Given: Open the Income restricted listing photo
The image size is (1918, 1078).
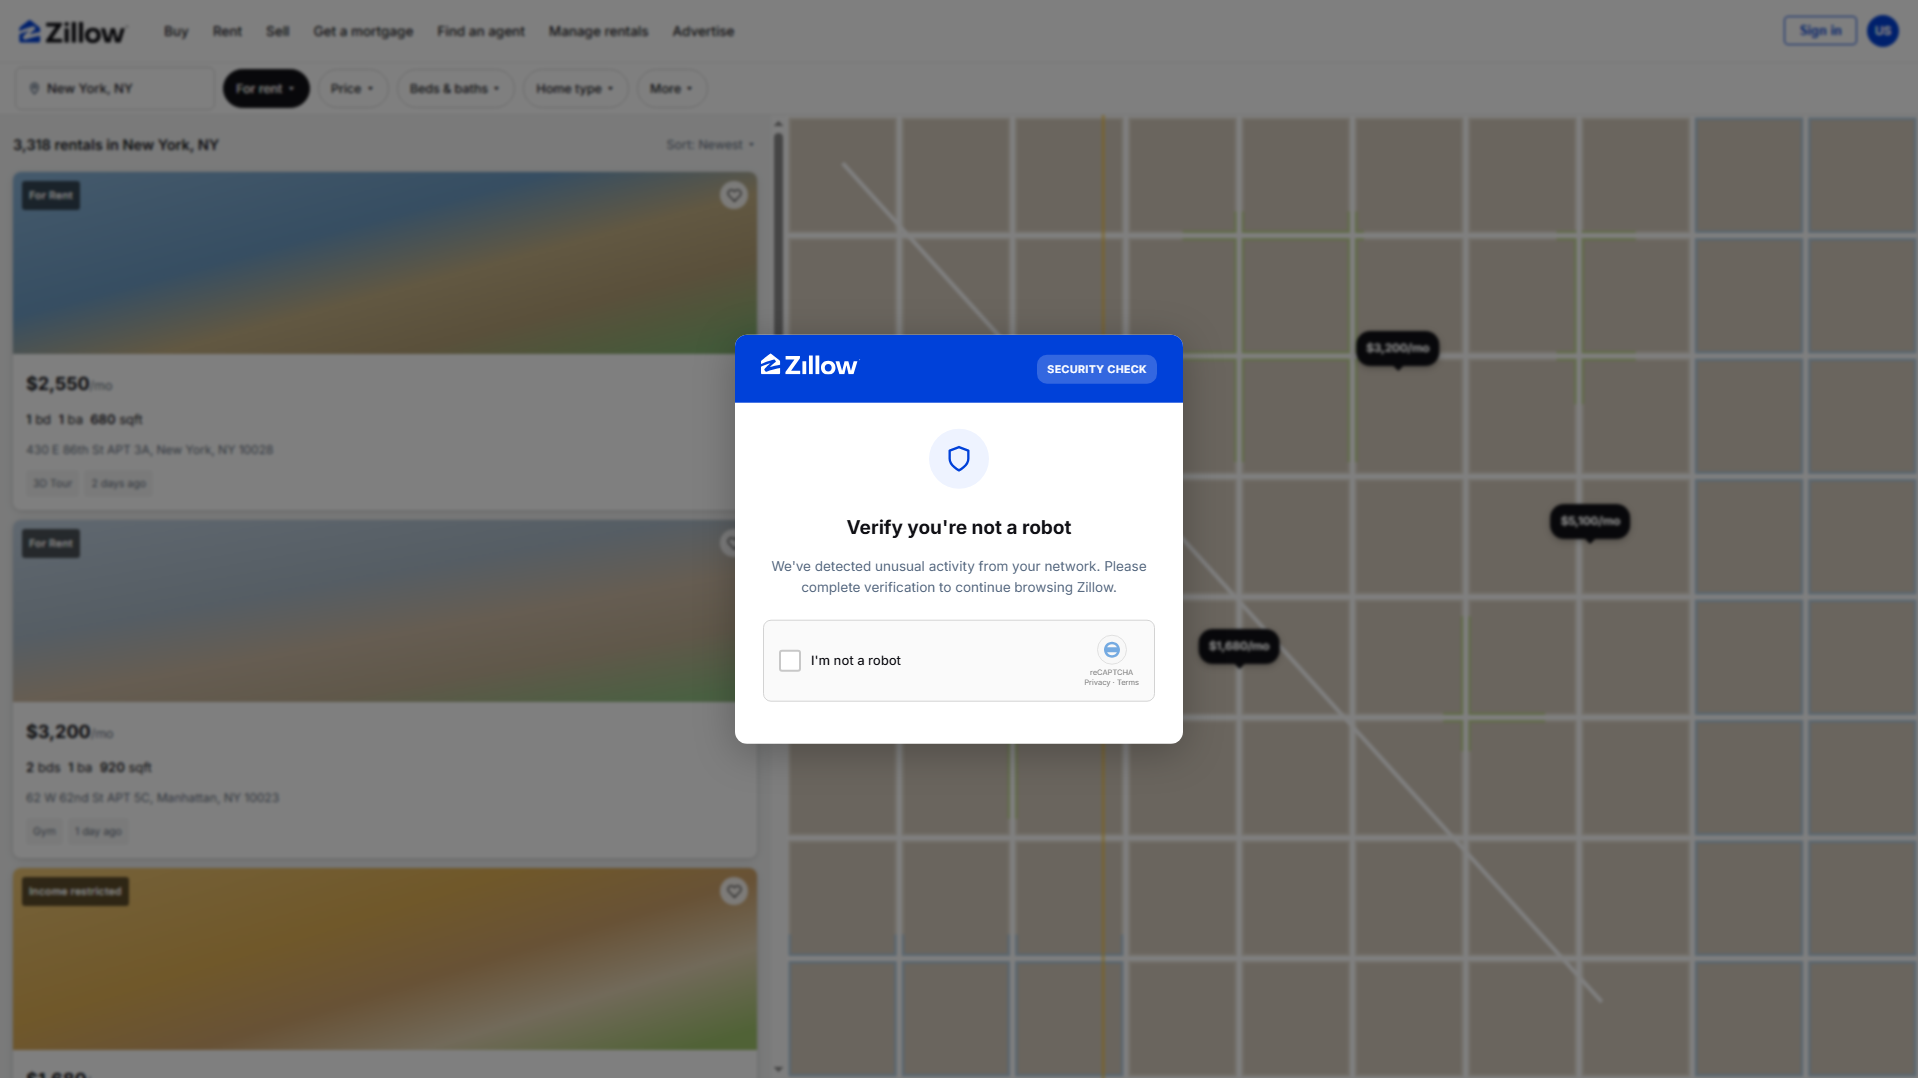Looking at the screenshot, I should click(x=385, y=959).
